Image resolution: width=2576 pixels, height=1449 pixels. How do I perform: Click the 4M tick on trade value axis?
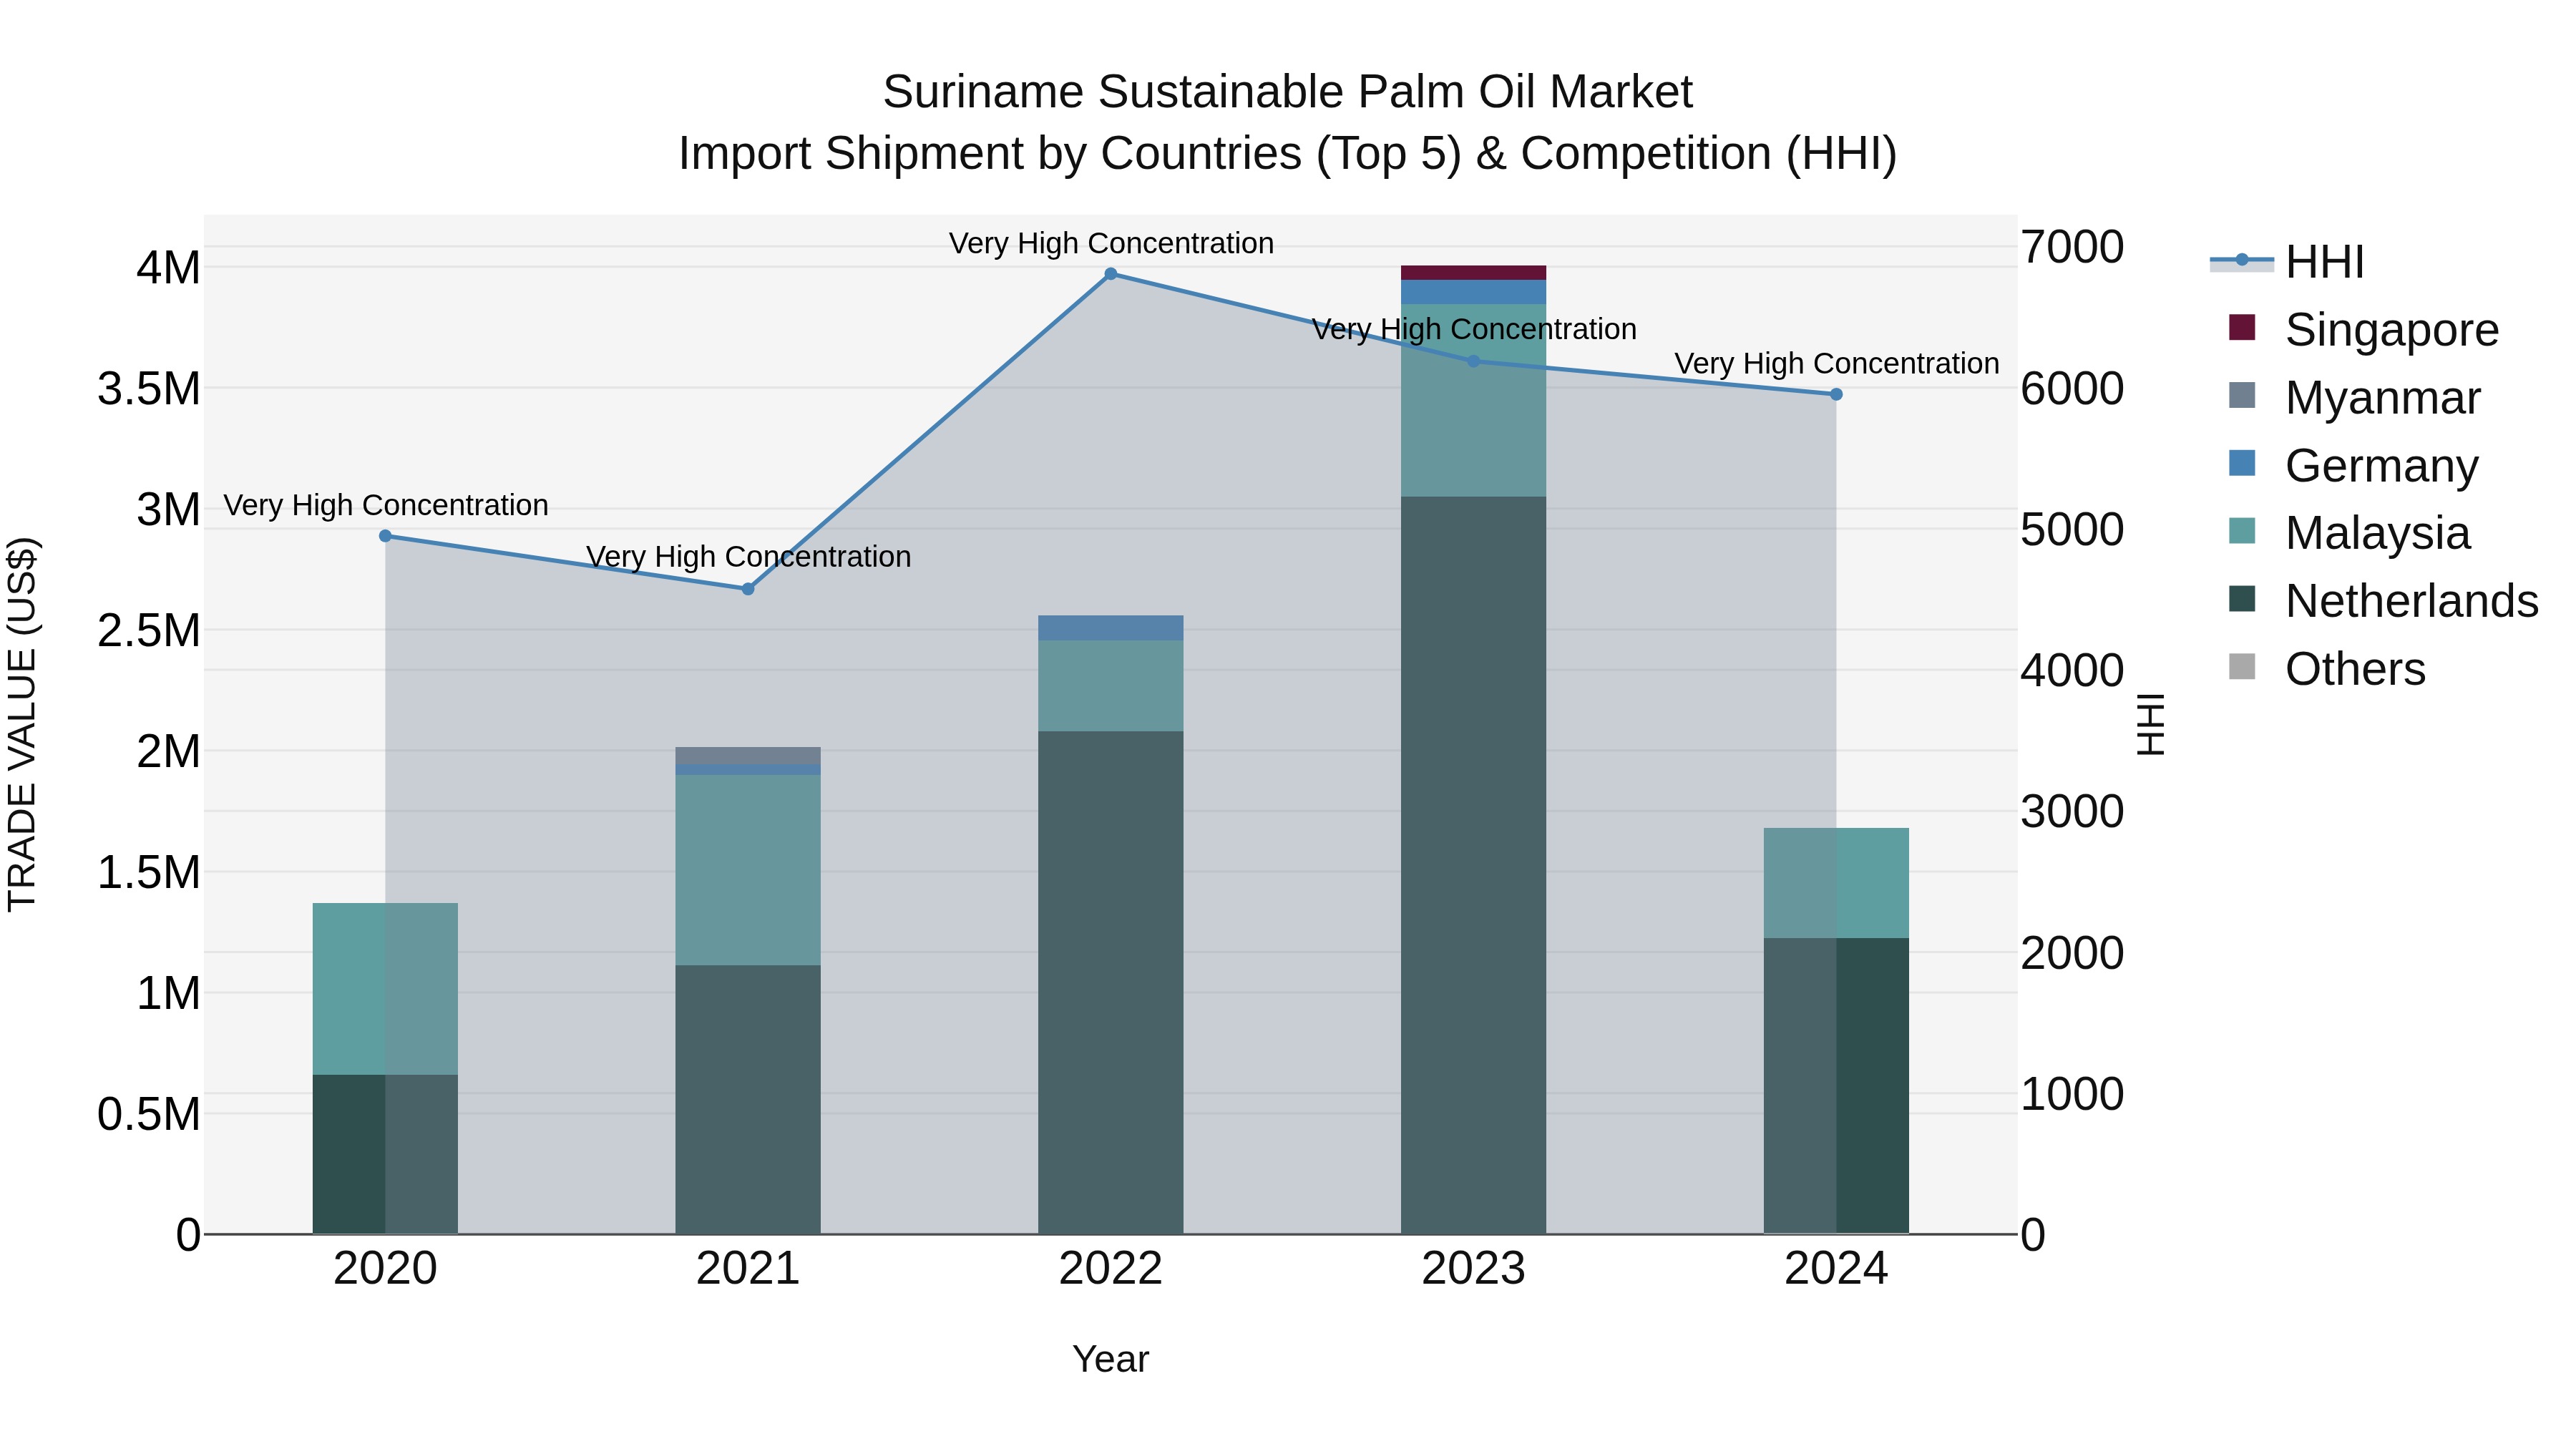pos(169,268)
